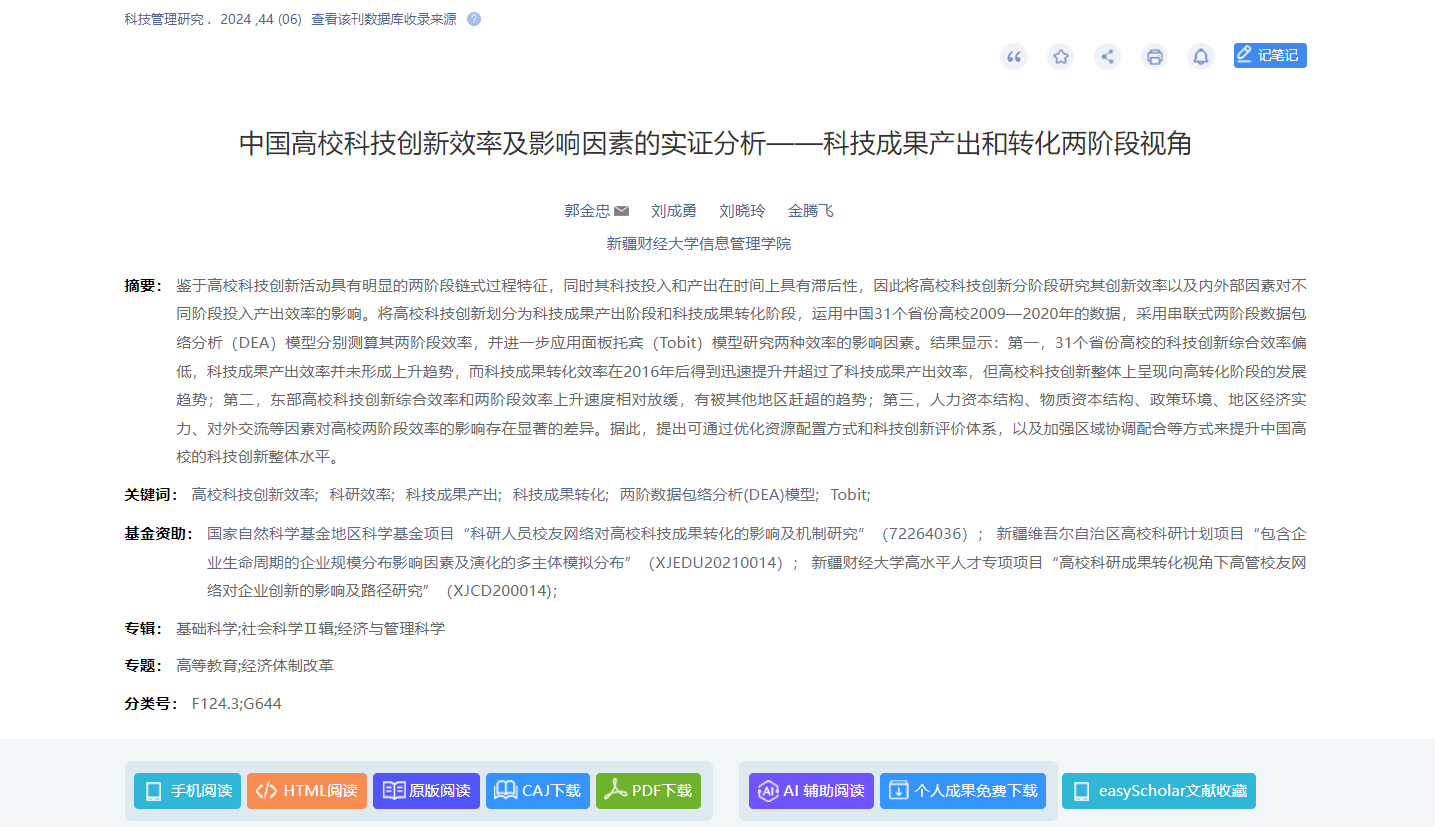Download the article via PDF下载 button
1435x827 pixels.
click(648, 790)
